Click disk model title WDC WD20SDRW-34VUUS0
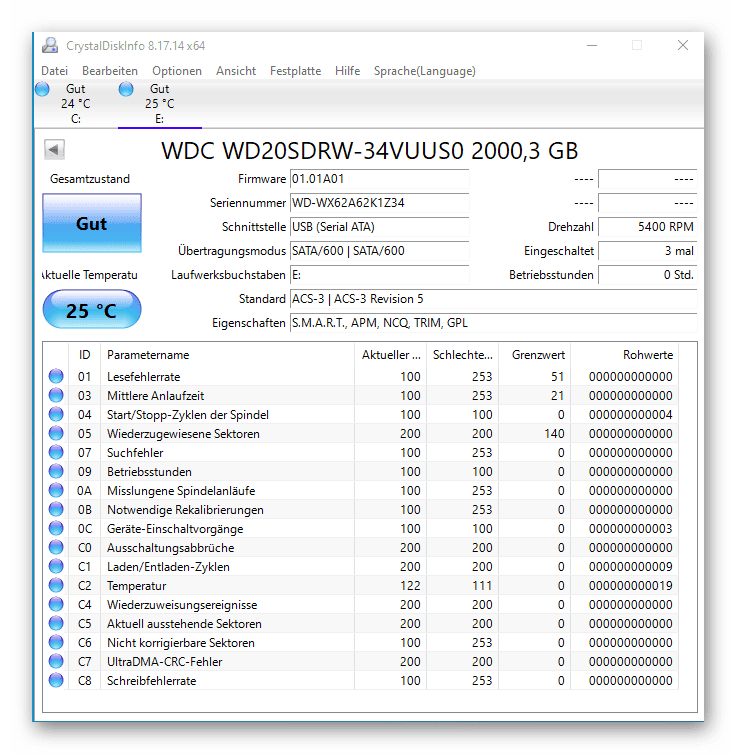The height and width of the screenshot is (754, 736). pyautogui.click(x=369, y=151)
